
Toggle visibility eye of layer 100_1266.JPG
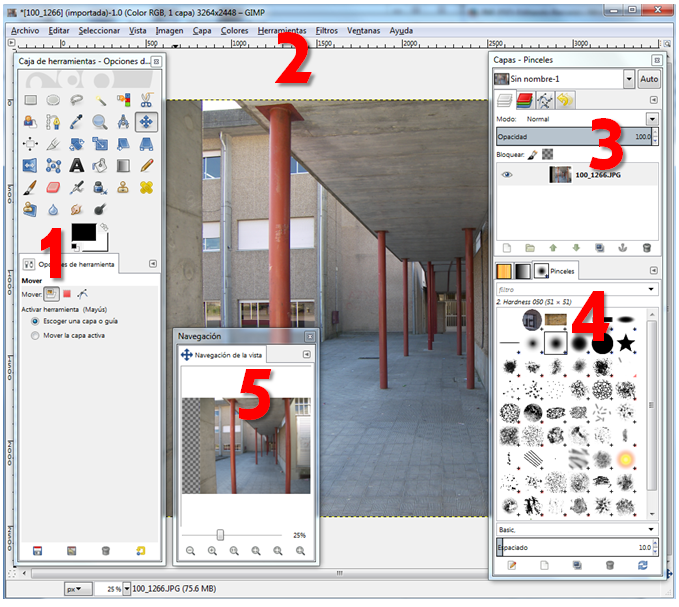(507, 175)
